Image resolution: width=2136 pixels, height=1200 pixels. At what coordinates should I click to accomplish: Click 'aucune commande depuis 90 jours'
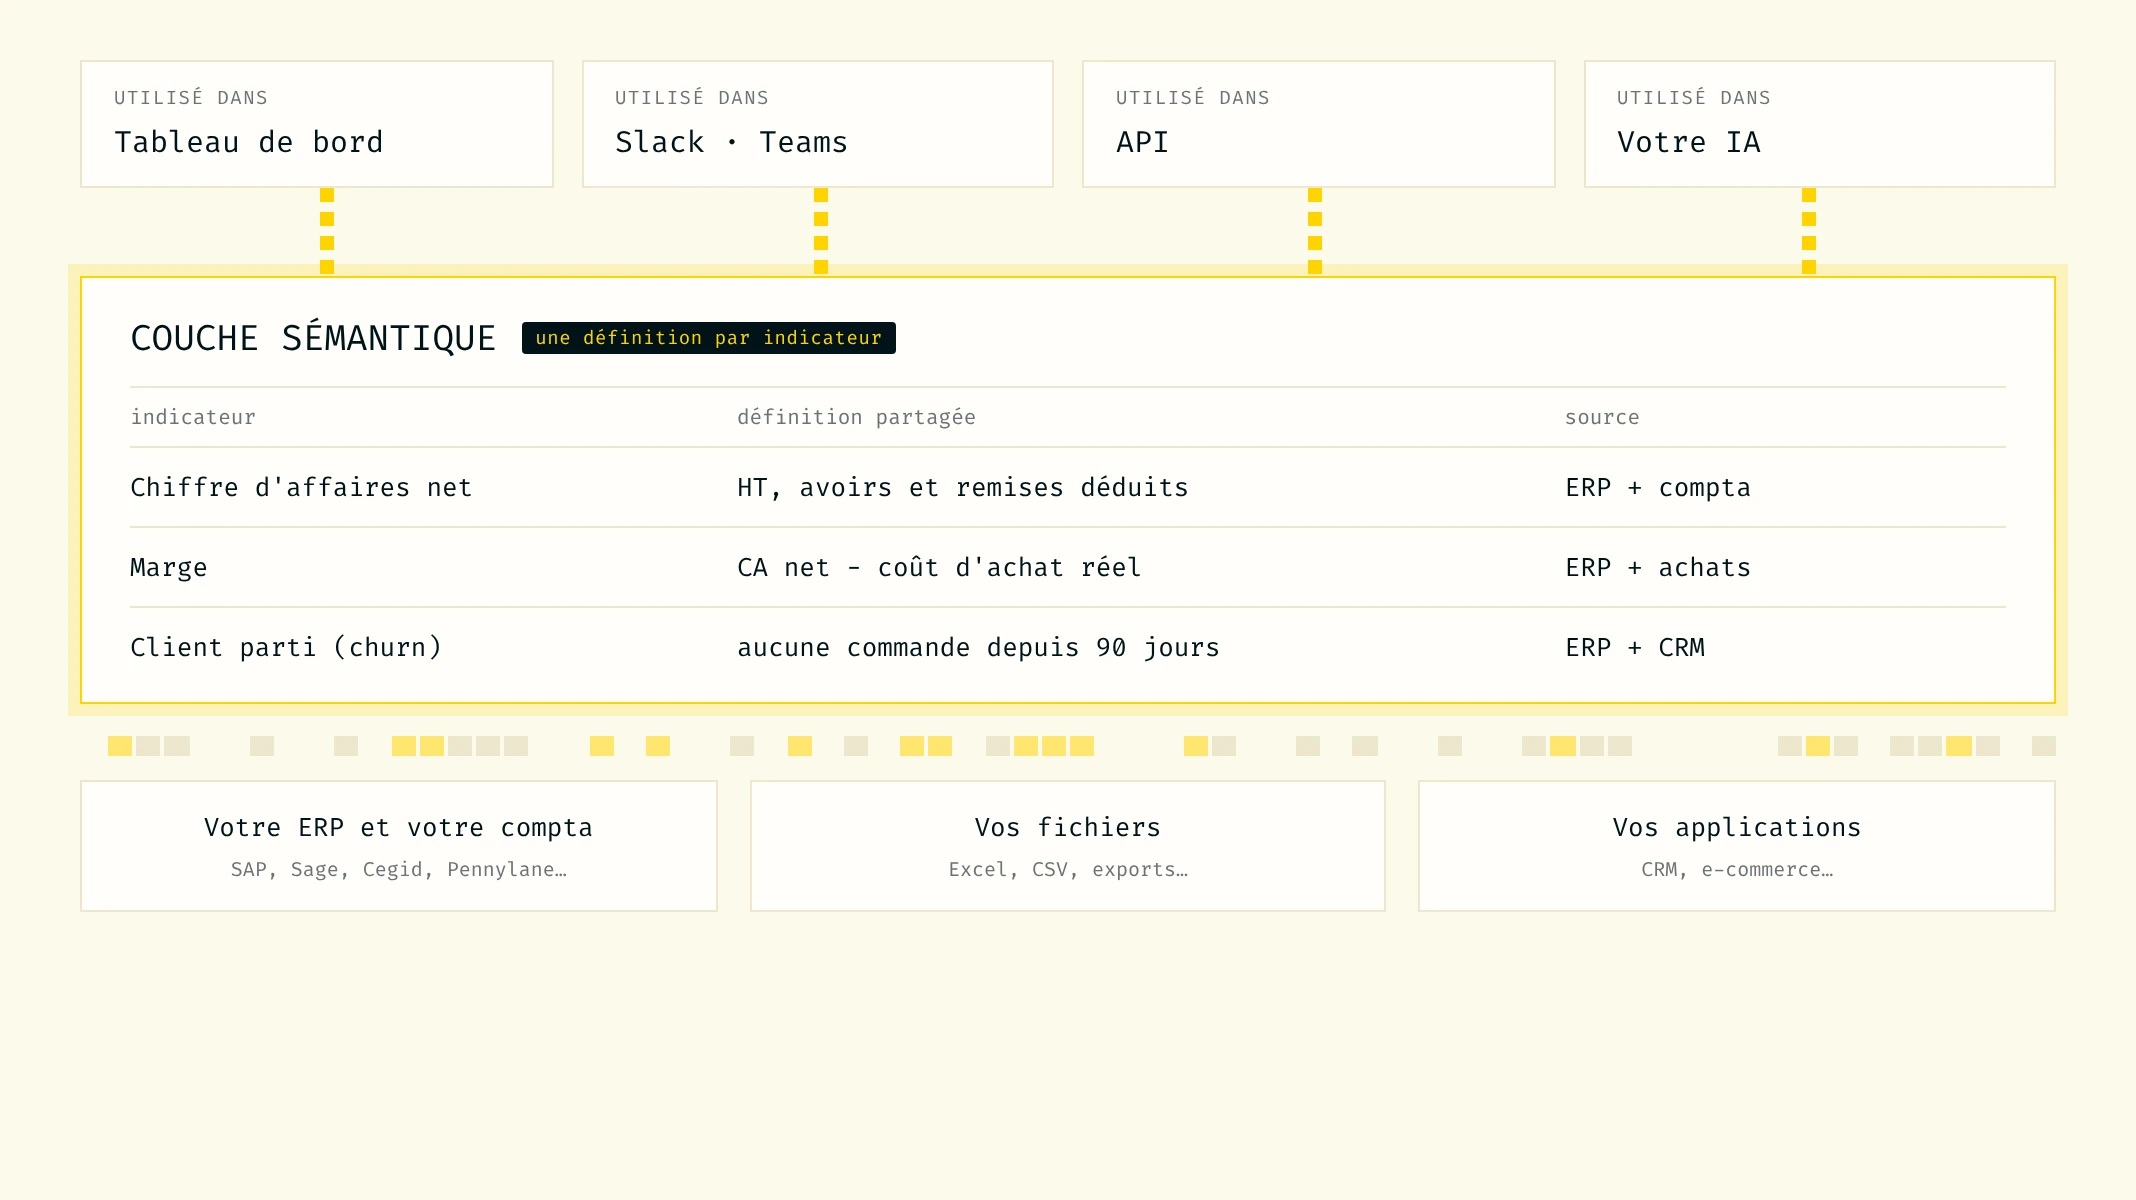(x=978, y=647)
